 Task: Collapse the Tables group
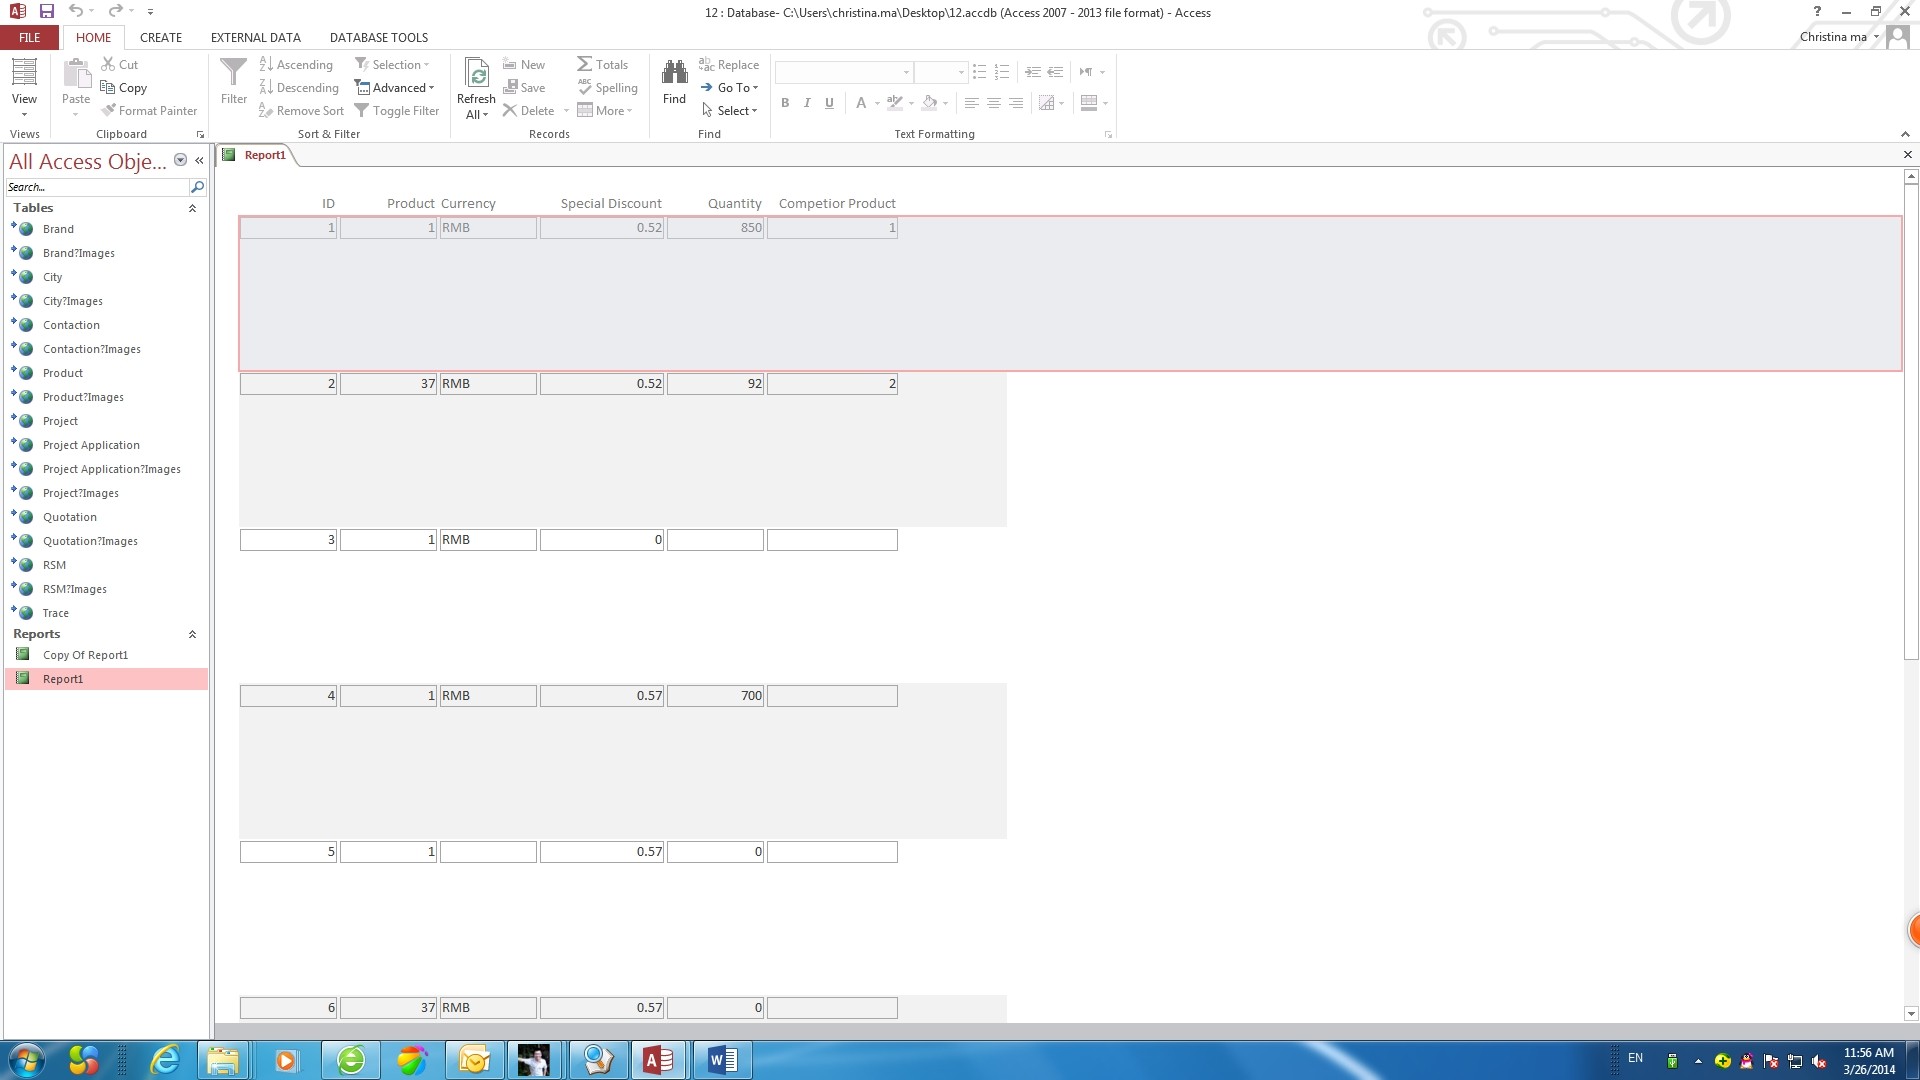pyautogui.click(x=192, y=208)
